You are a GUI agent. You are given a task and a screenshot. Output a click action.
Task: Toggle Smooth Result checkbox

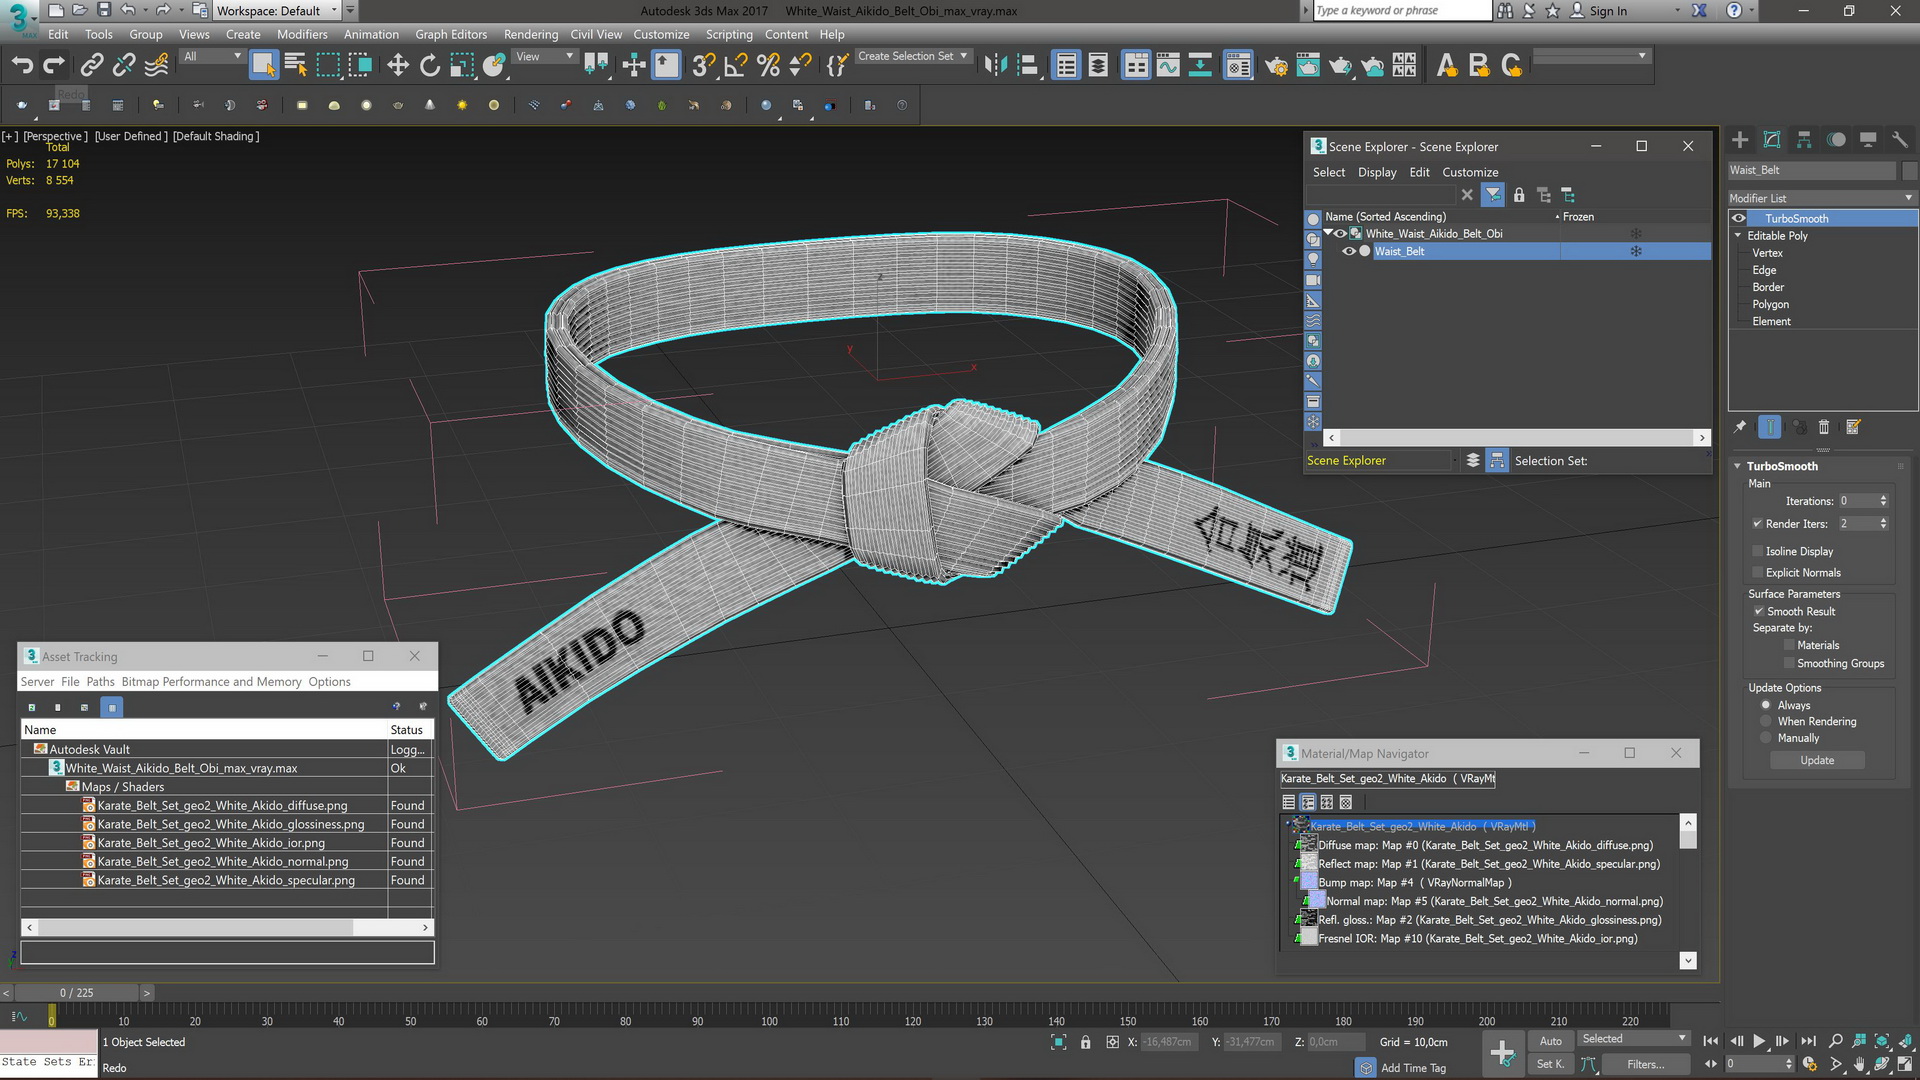click(1757, 612)
